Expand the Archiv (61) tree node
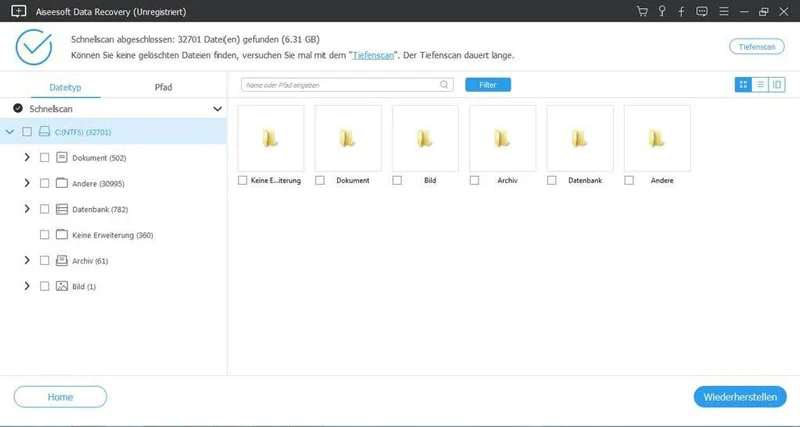This screenshot has width=800, height=427. (x=27, y=261)
